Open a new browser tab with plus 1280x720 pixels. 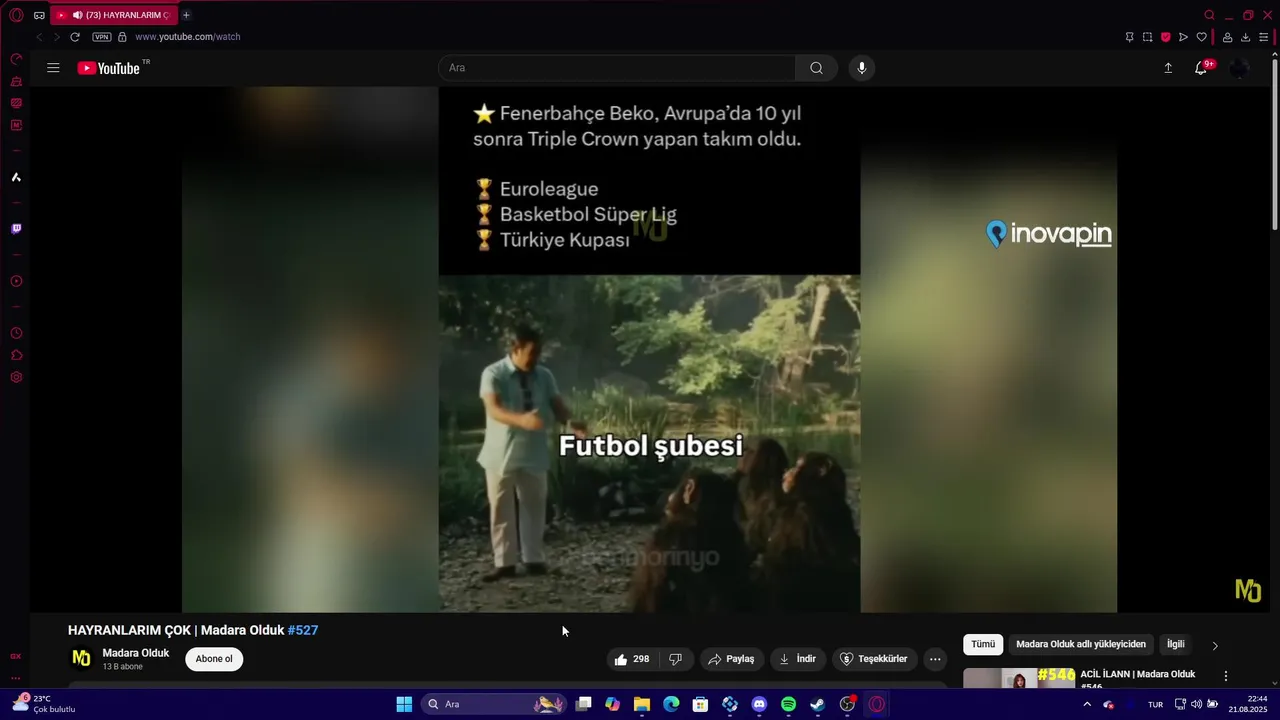click(x=186, y=15)
